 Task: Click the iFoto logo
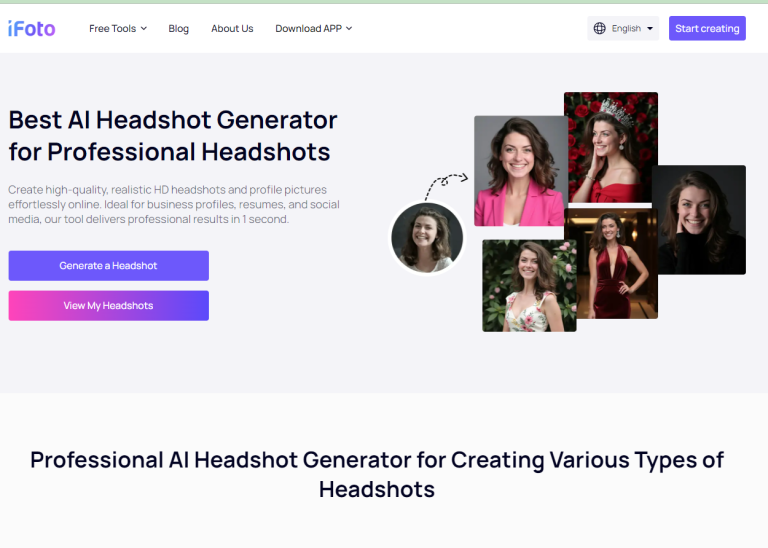coord(31,28)
